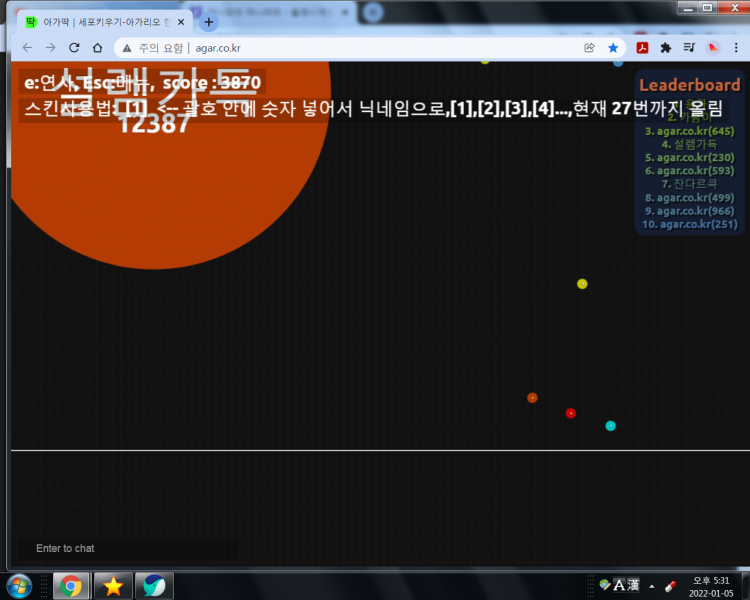Close the 아가딱 browser tab

pyautogui.click(x=181, y=22)
